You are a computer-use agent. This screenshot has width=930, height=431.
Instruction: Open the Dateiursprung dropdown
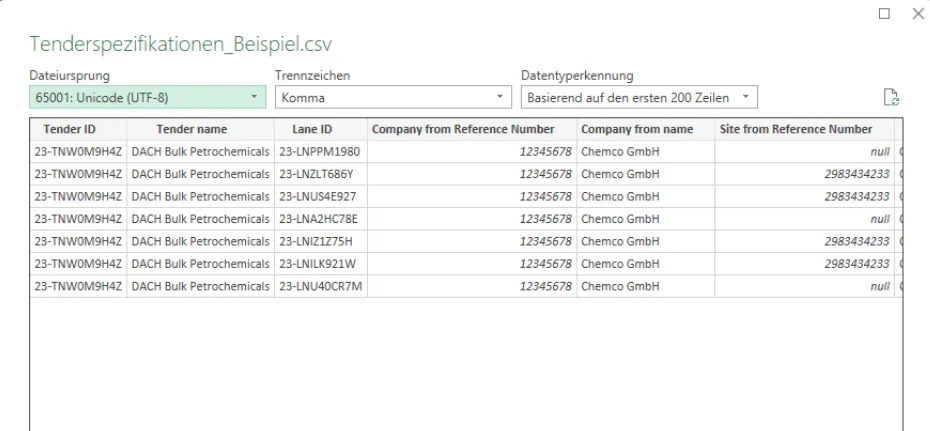click(148, 97)
